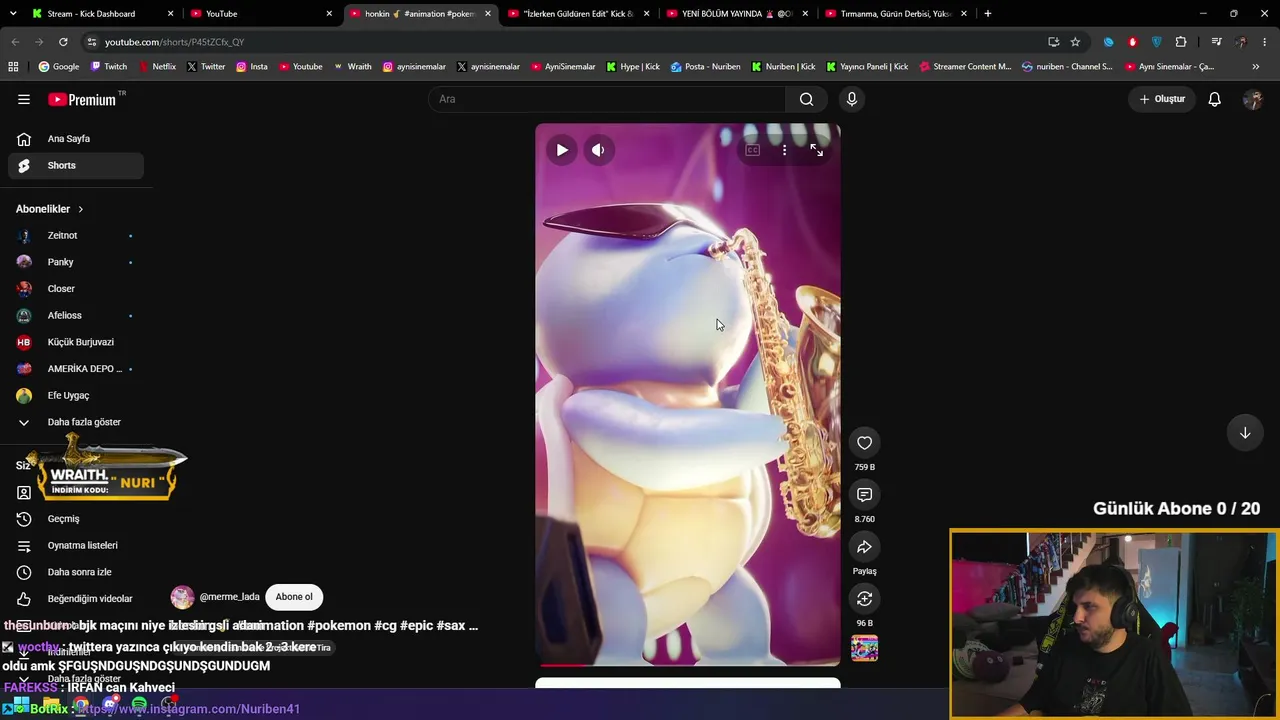Open Posta - Nuriben bookmark
Screen dimensions: 1280x720
[x=706, y=67]
